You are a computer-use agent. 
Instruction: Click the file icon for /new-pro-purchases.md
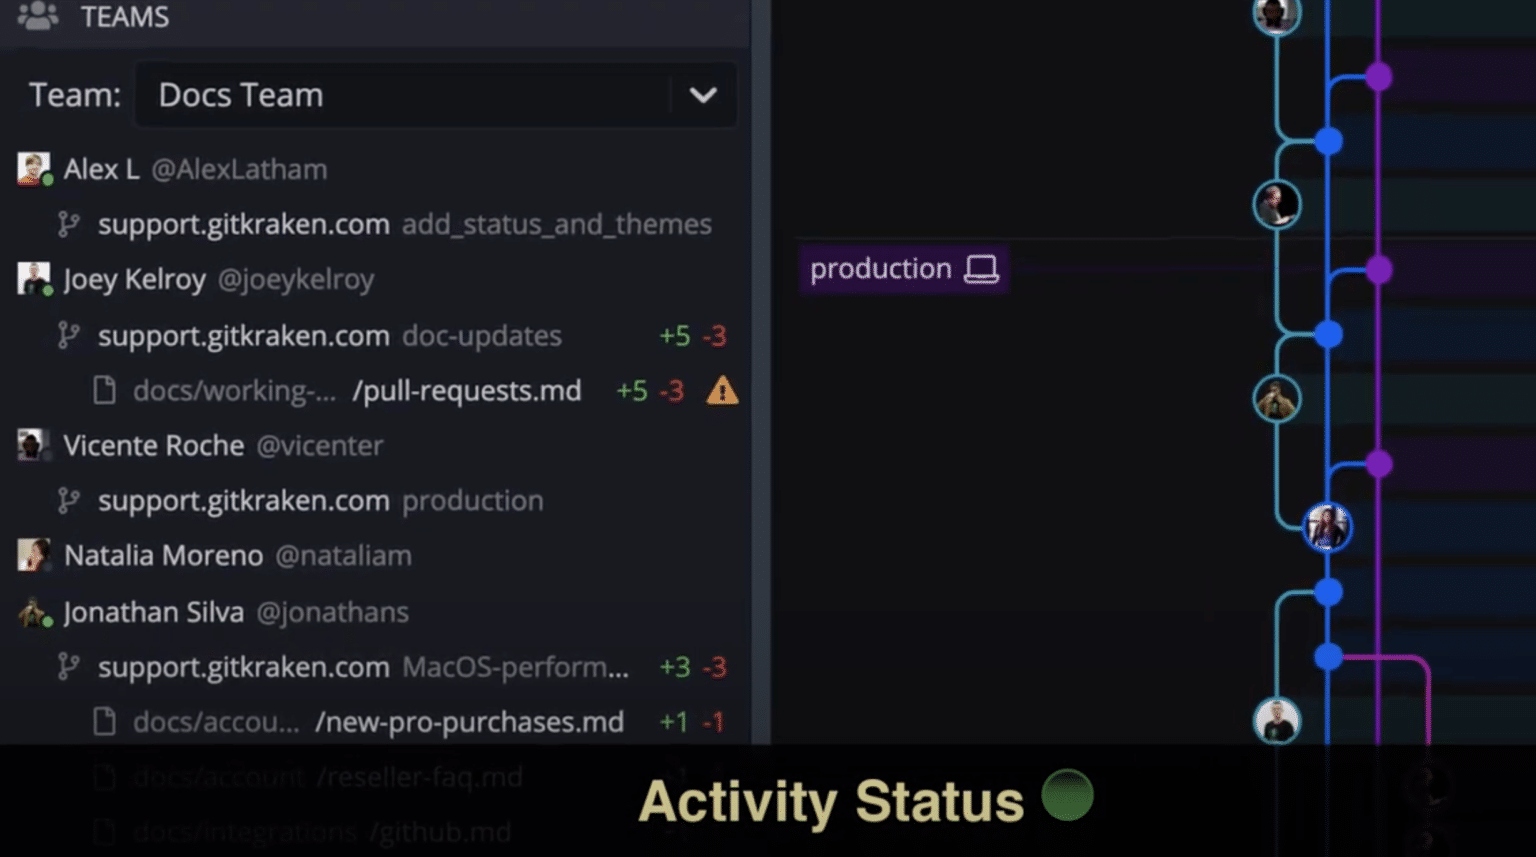pos(104,721)
